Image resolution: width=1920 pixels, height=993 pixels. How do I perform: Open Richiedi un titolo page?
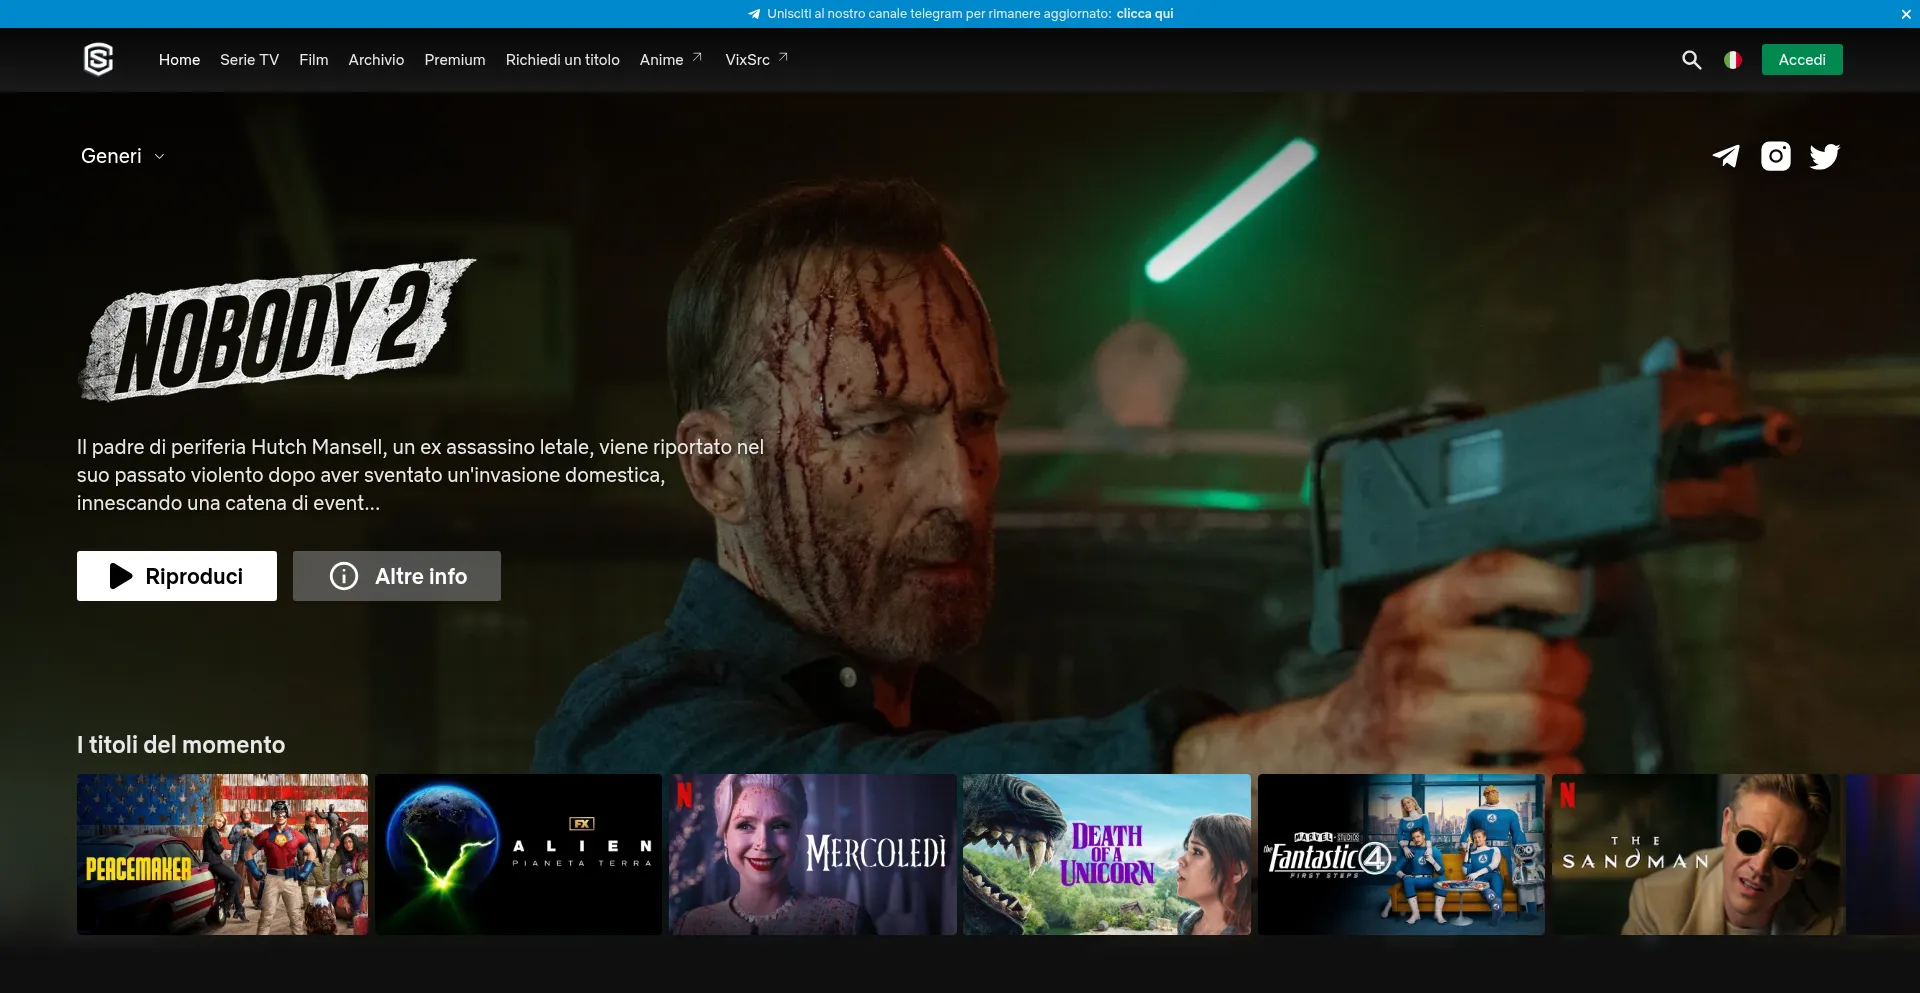click(563, 60)
